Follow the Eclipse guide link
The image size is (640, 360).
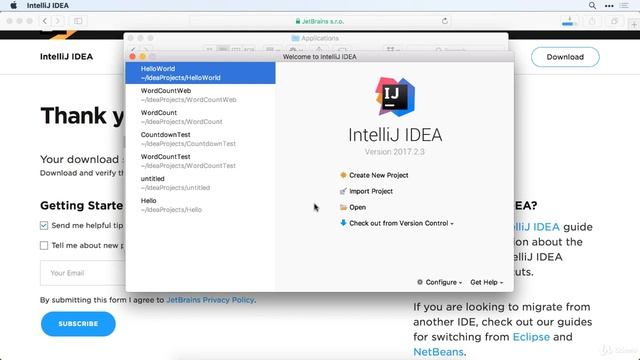click(531, 337)
